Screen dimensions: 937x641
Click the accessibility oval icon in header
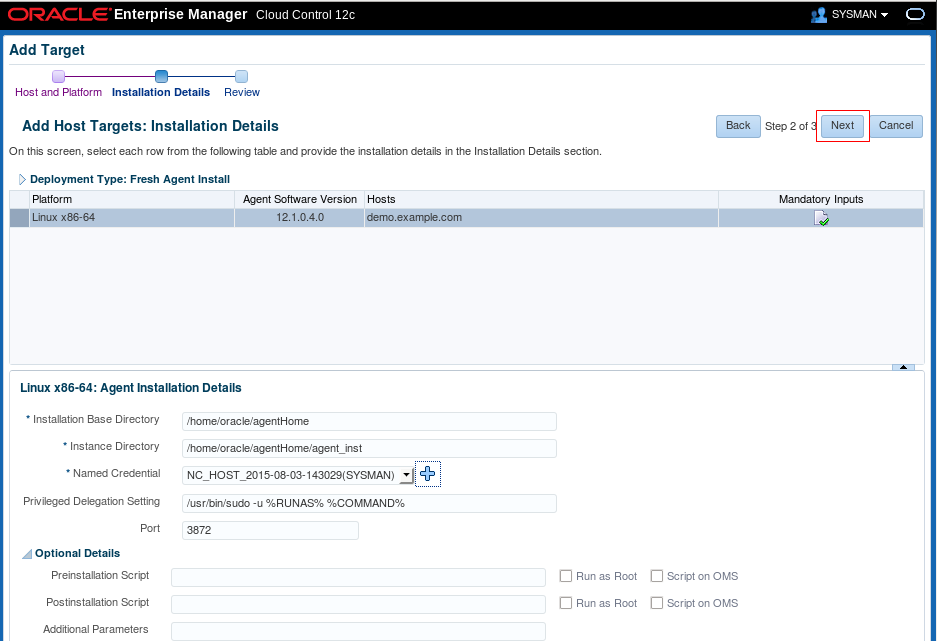[915, 14]
